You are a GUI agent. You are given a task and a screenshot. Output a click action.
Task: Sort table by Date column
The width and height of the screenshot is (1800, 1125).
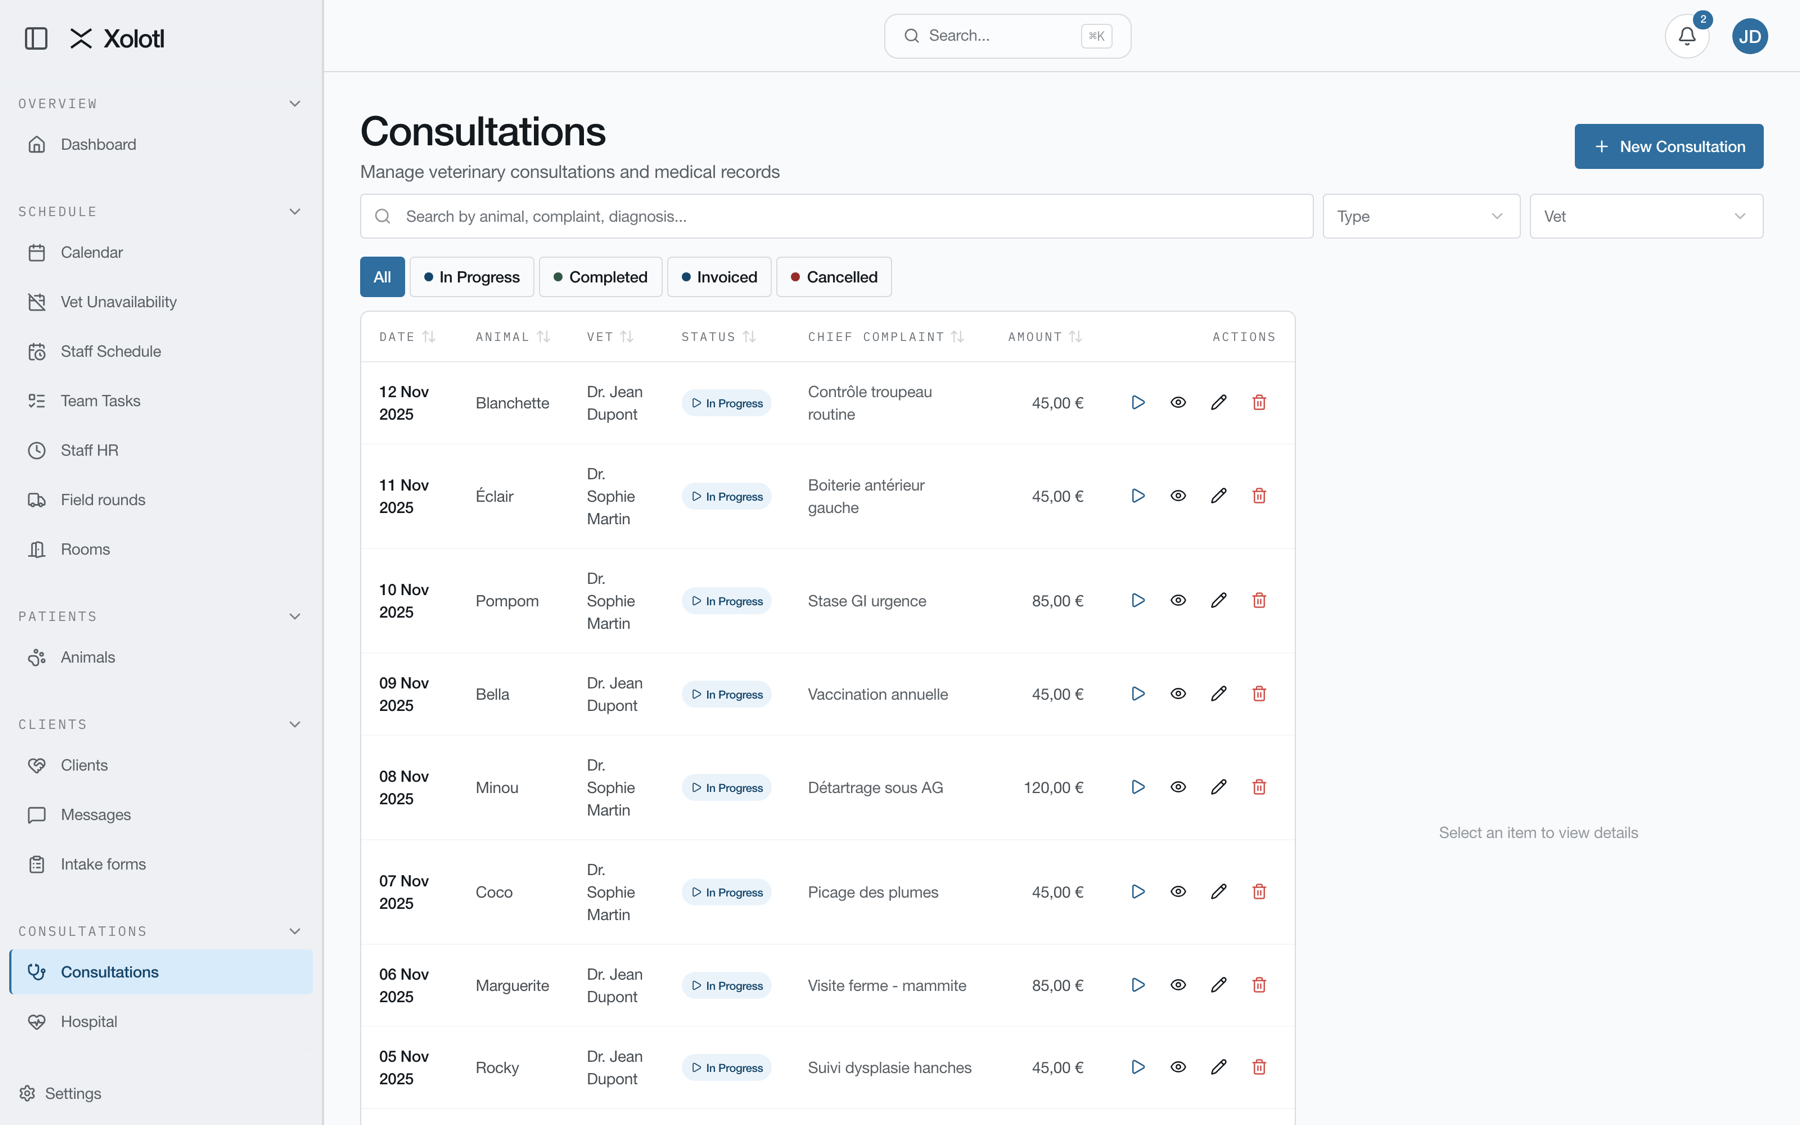pos(407,337)
